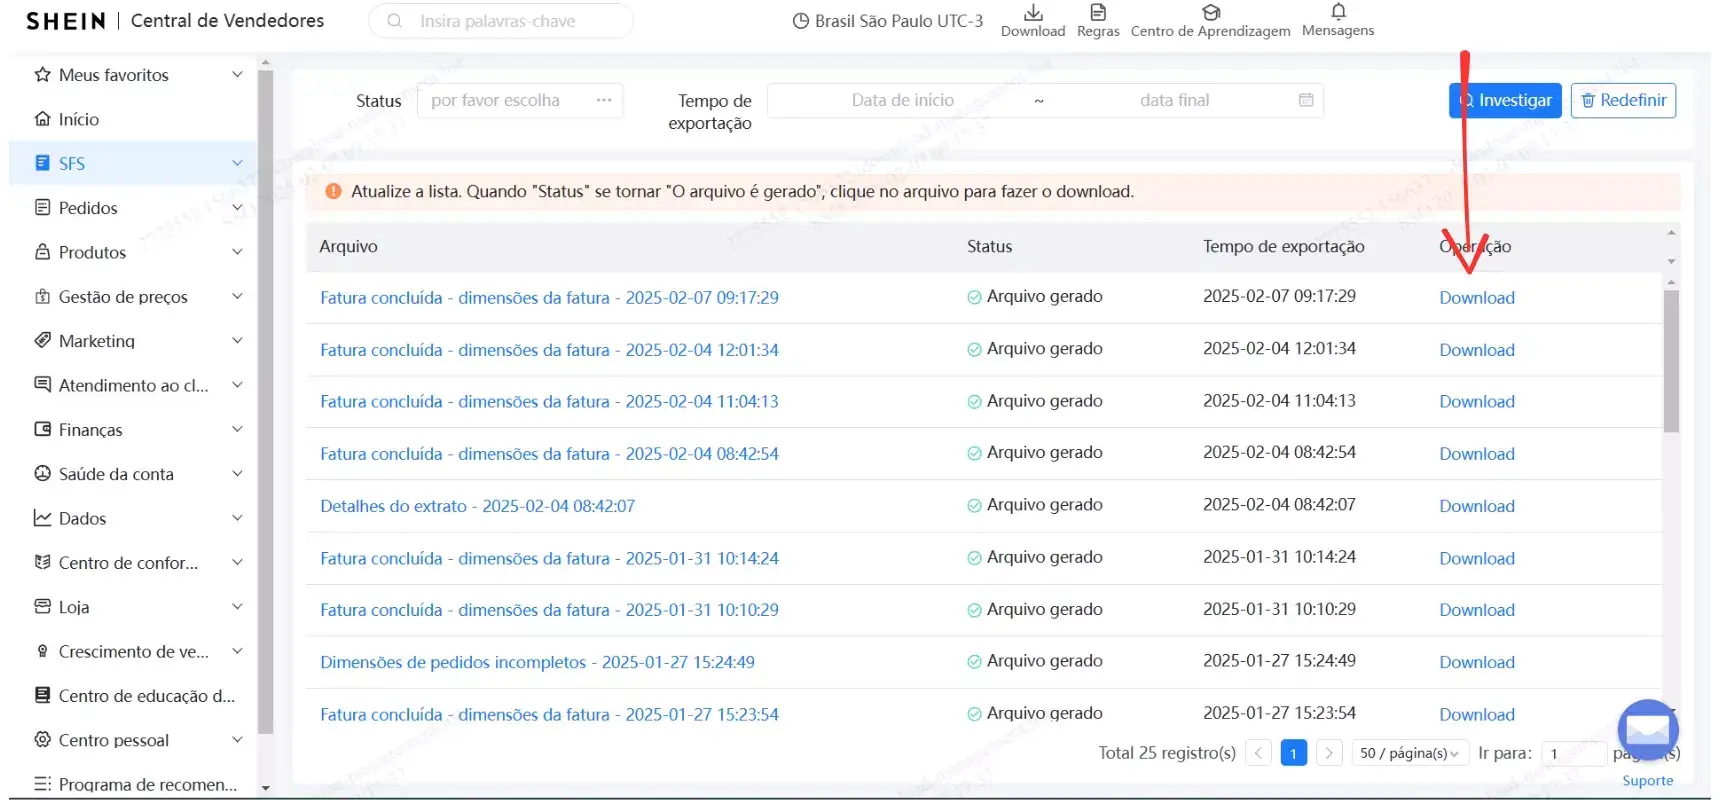Download the 2025-01-31 10:10:29 file

[x=1477, y=610]
